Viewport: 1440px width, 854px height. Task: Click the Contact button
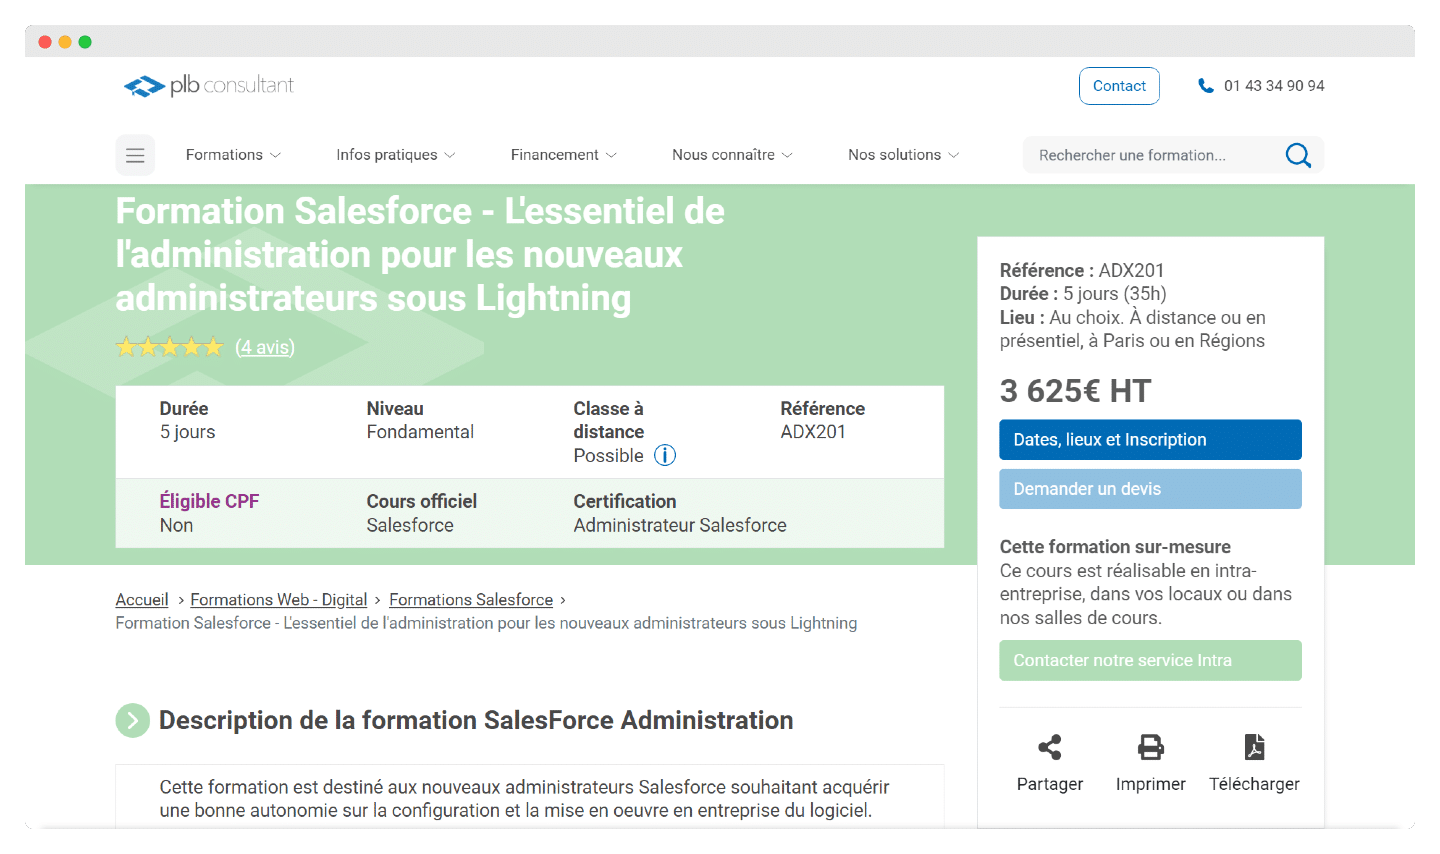pos(1119,86)
